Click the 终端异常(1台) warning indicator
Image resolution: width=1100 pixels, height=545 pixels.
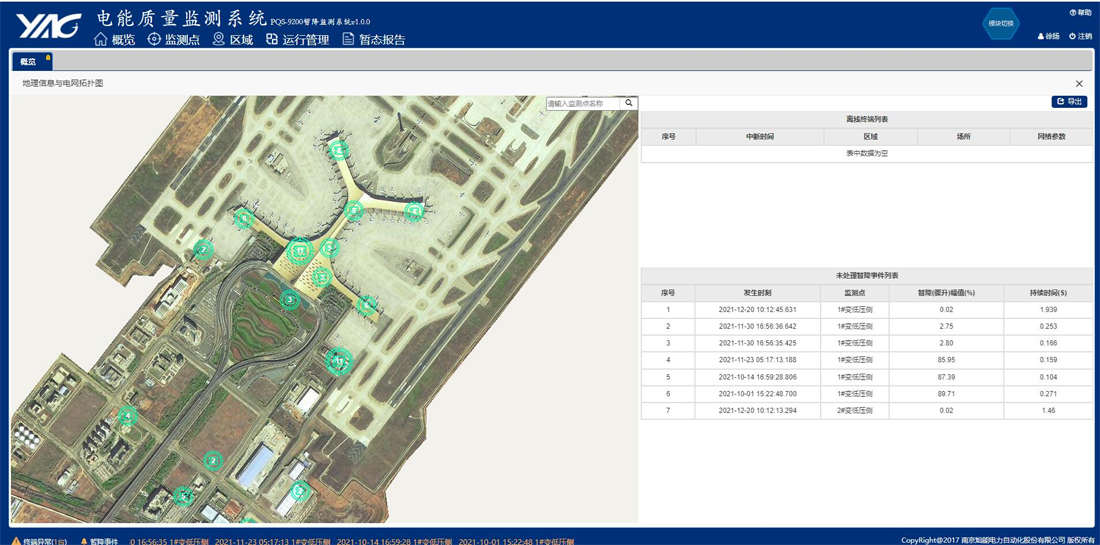pos(39,541)
